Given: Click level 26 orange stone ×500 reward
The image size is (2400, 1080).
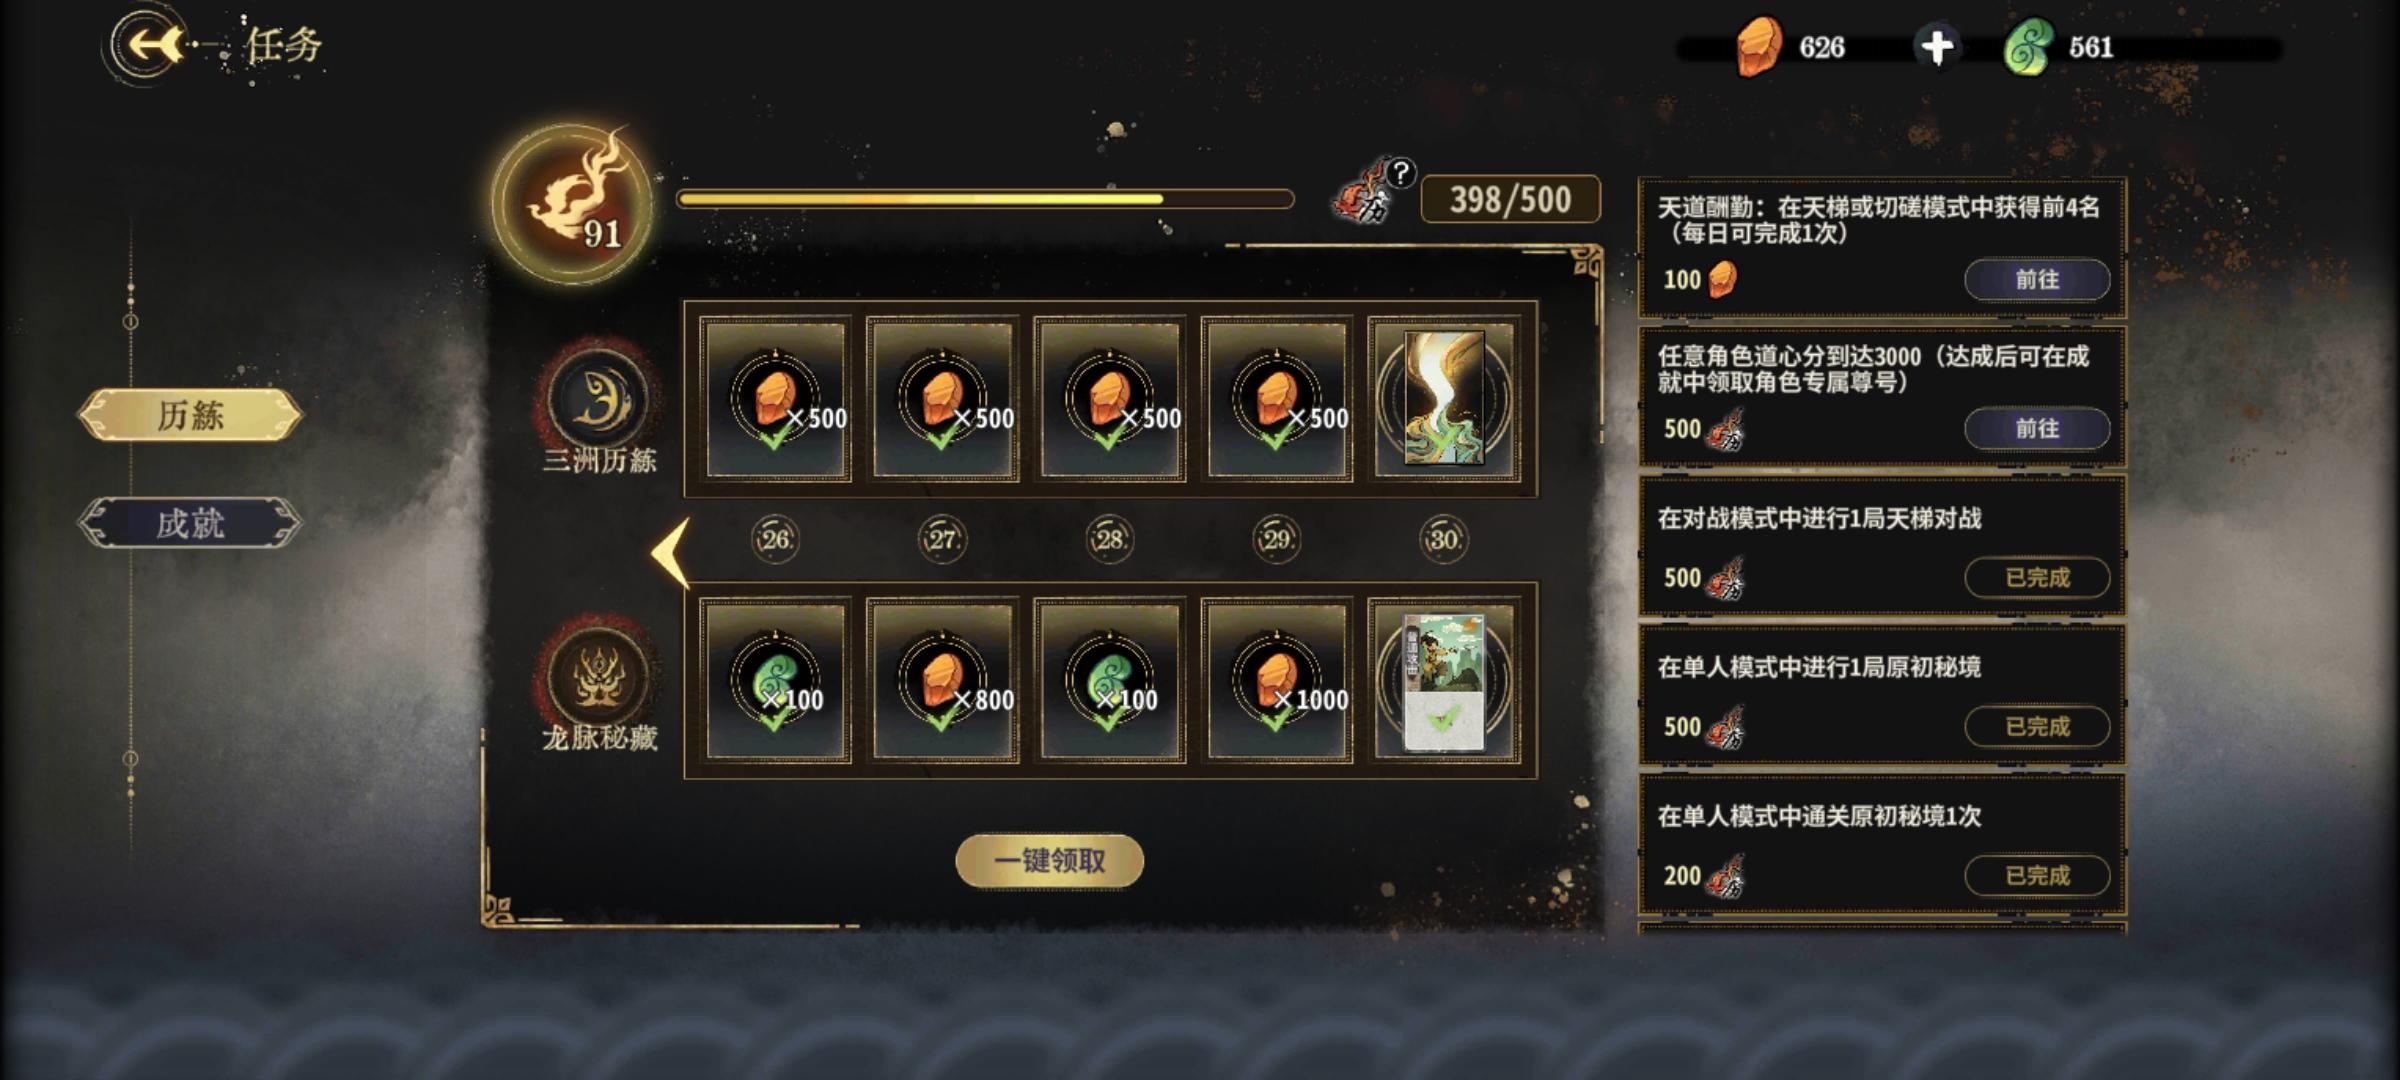Looking at the screenshot, I should coord(776,398).
